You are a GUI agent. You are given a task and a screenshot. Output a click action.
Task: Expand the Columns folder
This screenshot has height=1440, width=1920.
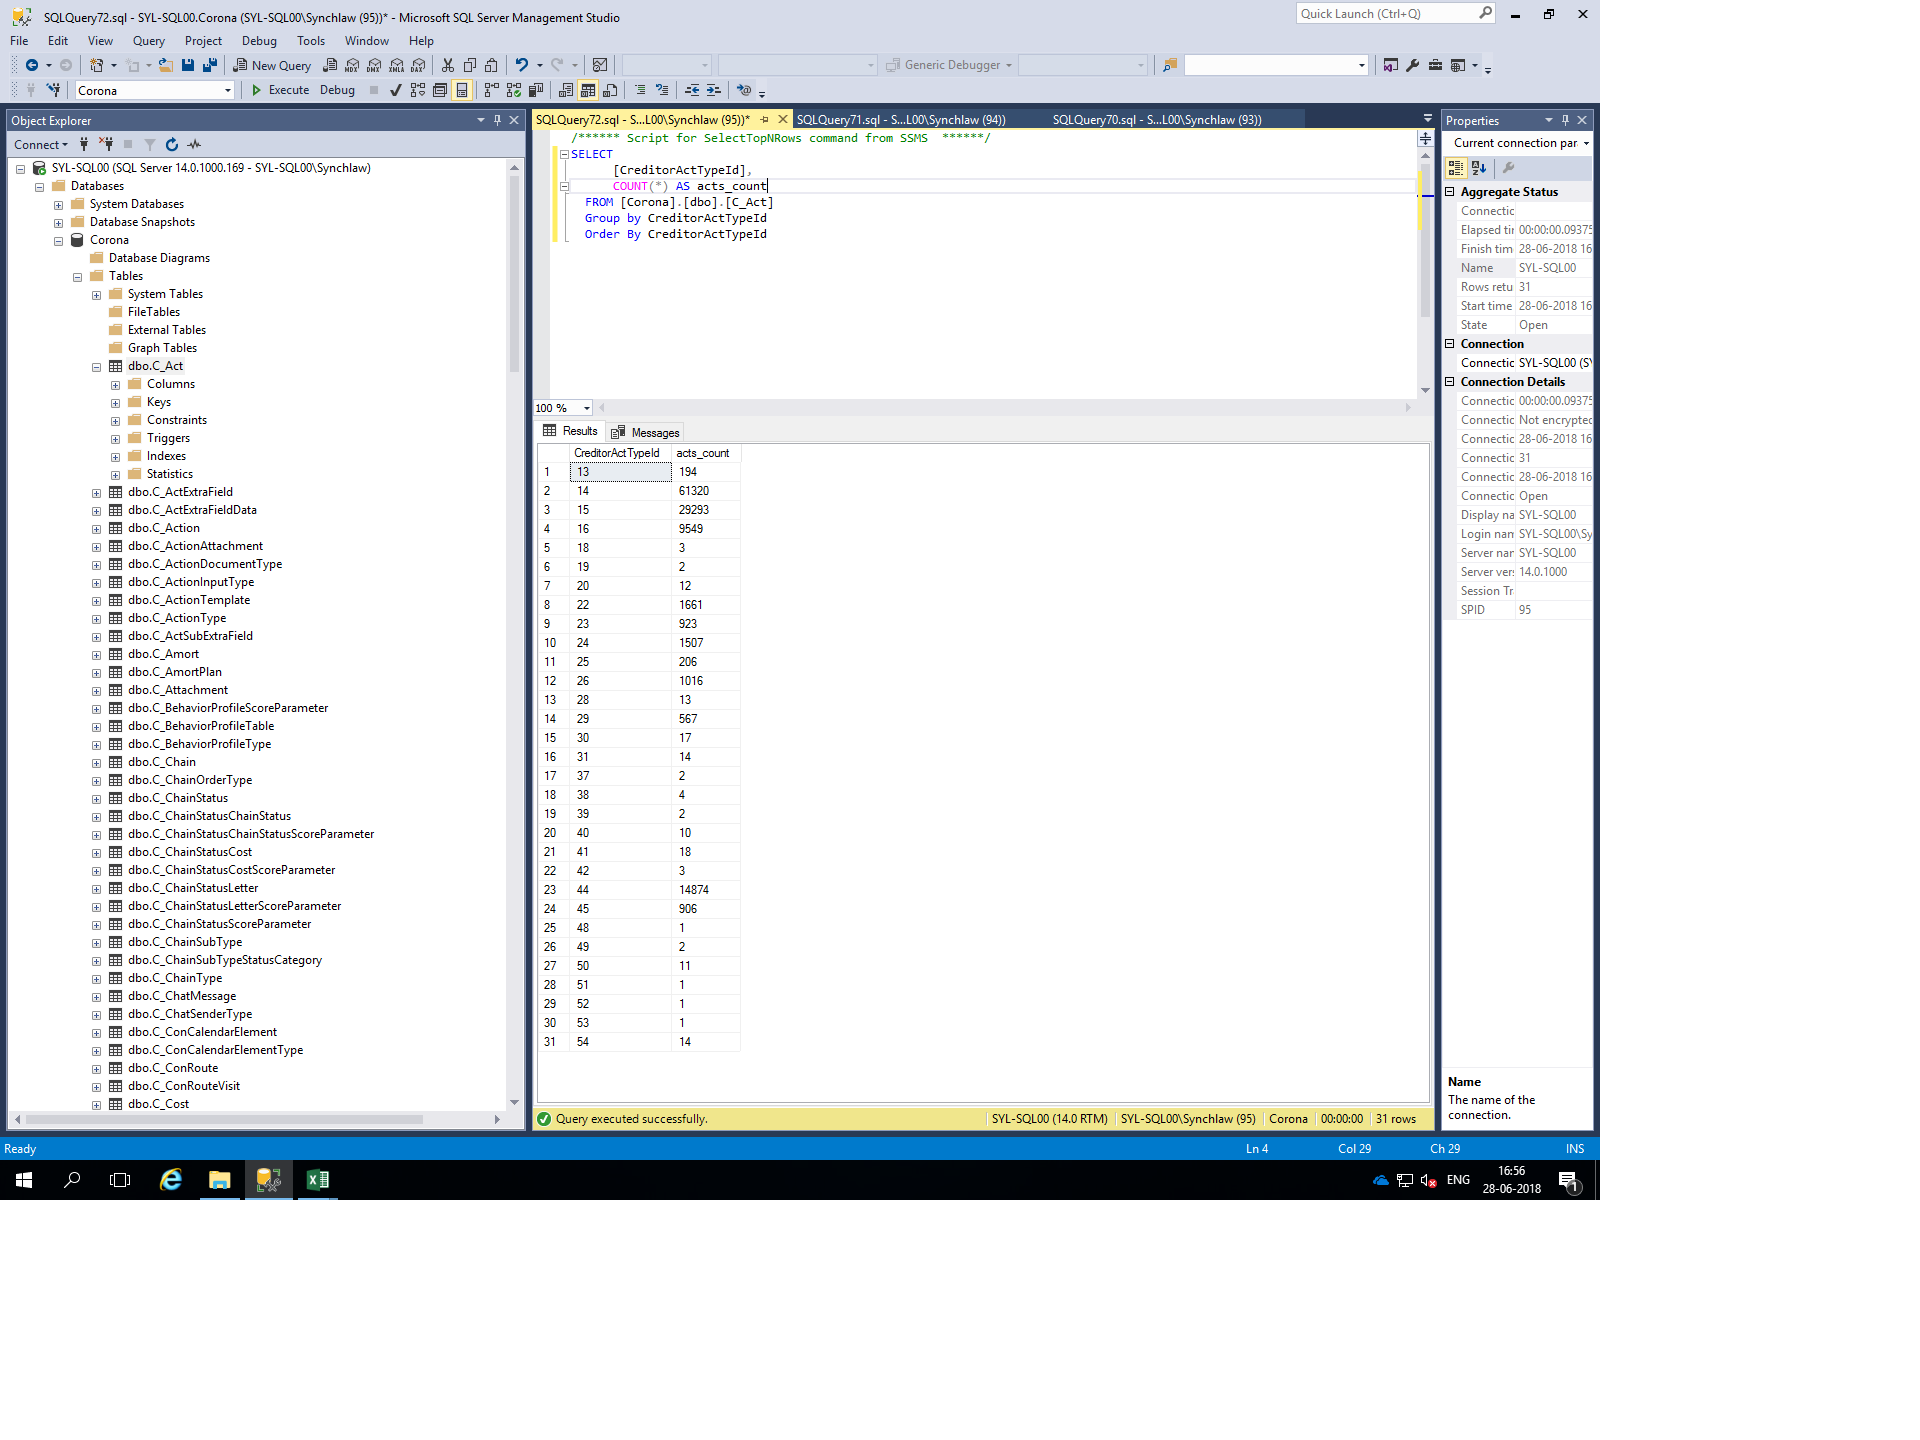[115, 385]
